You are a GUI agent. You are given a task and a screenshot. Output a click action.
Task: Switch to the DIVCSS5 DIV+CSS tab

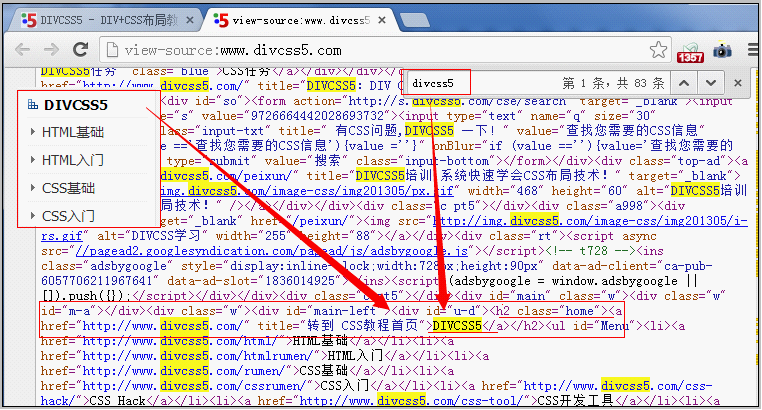tap(100, 18)
